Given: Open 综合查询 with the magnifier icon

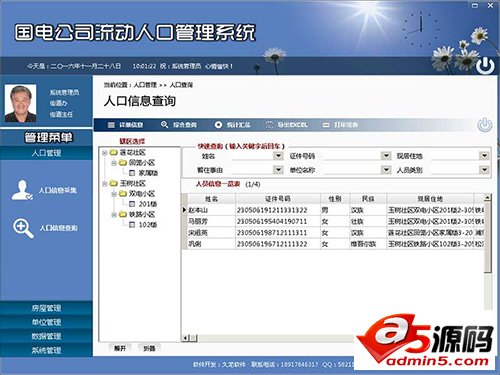Looking at the screenshot, I should [179, 125].
